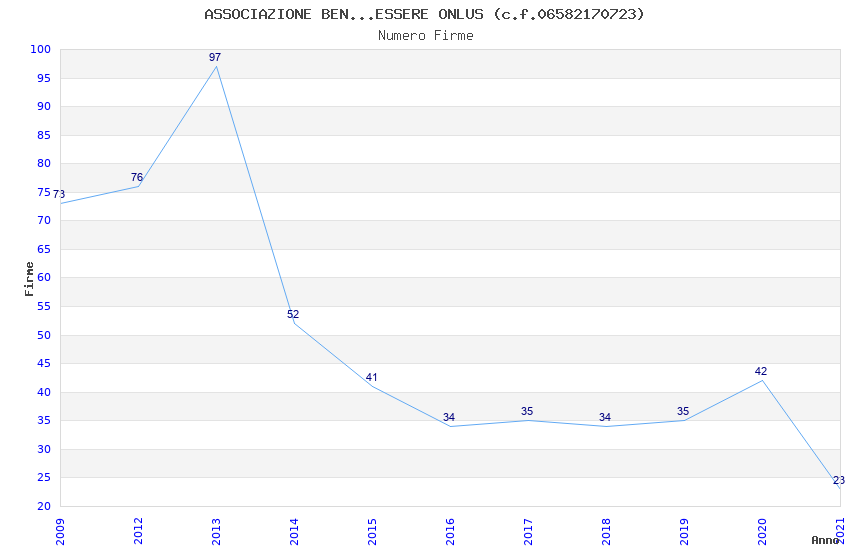Click the y-axis tick value 90

(x=44, y=106)
